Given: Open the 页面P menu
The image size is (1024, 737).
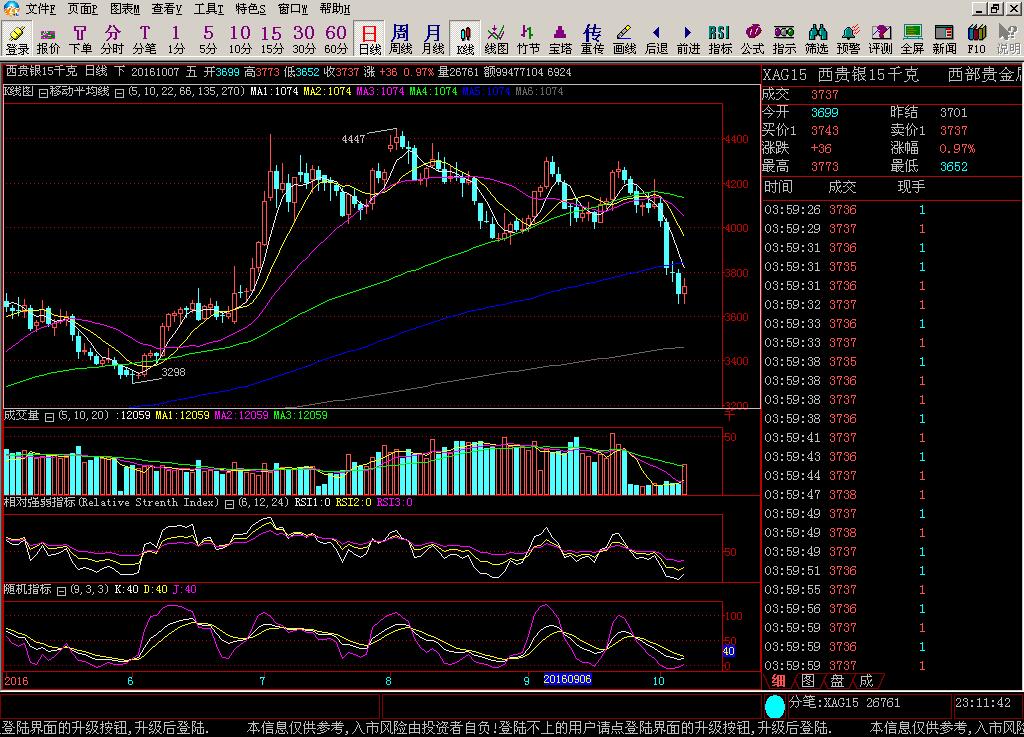Looking at the screenshot, I should tap(82, 8).
